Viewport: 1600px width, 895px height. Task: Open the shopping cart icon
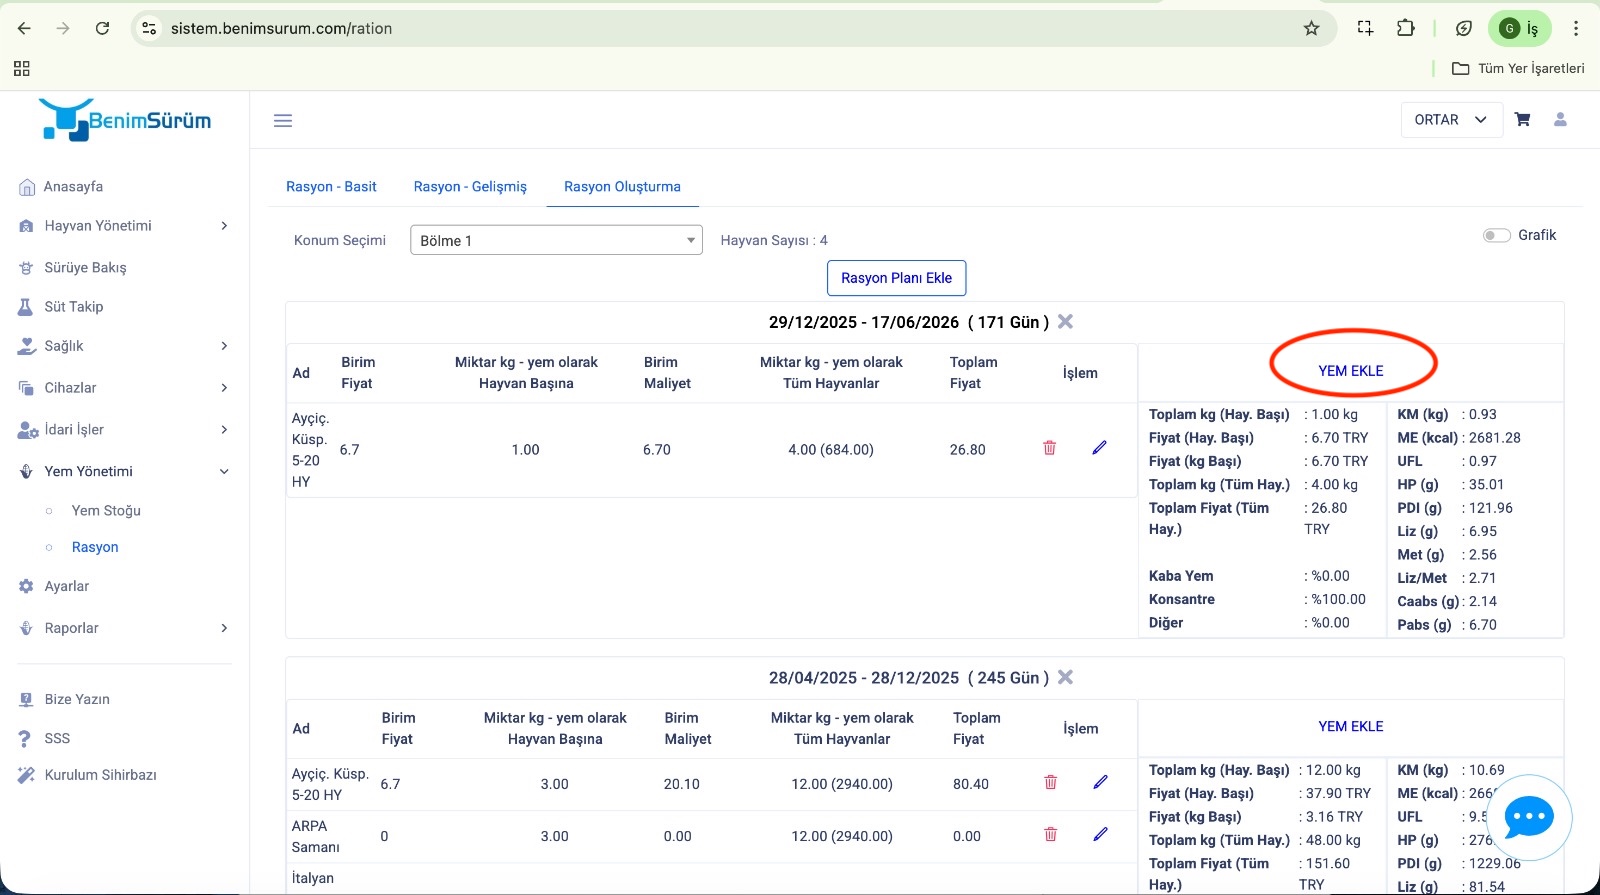pos(1522,120)
